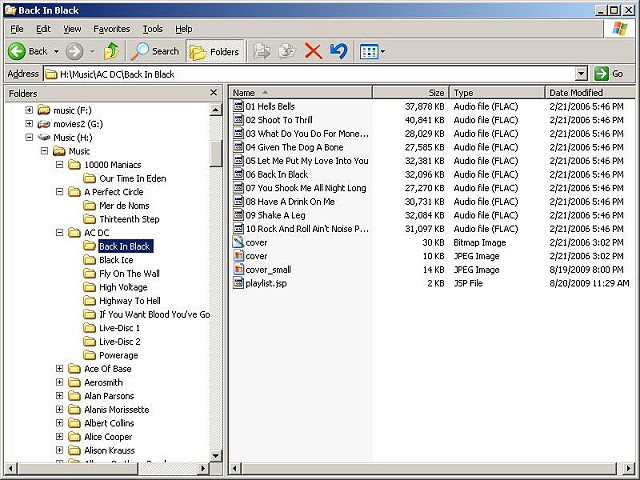640x480 pixels.
Task: Open the Back history dropdown arrow
Action: (56, 51)
